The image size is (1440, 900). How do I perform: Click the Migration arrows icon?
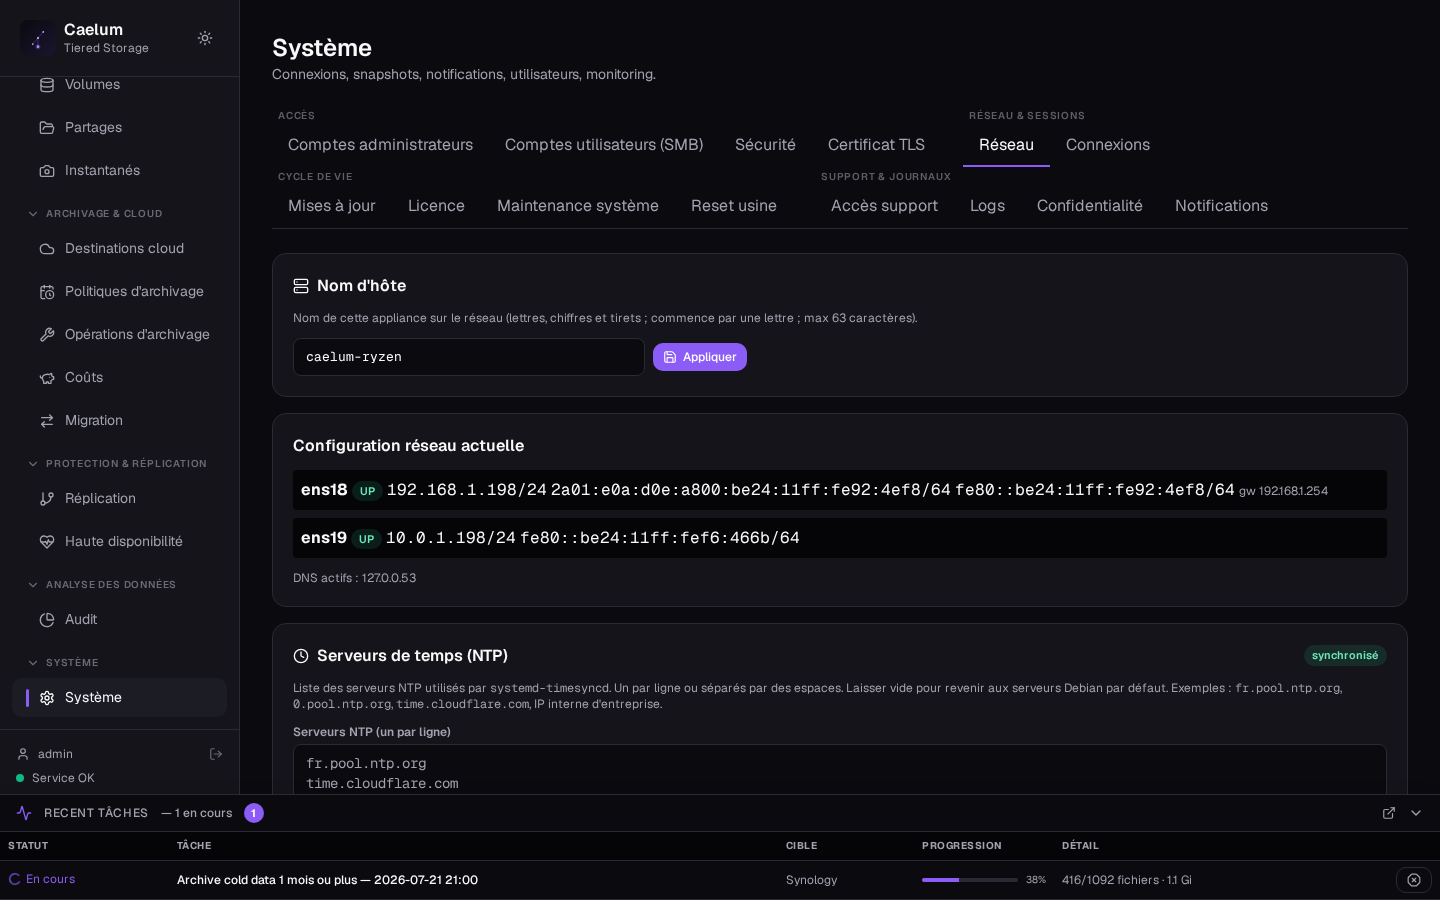click(x=47, y=421)
